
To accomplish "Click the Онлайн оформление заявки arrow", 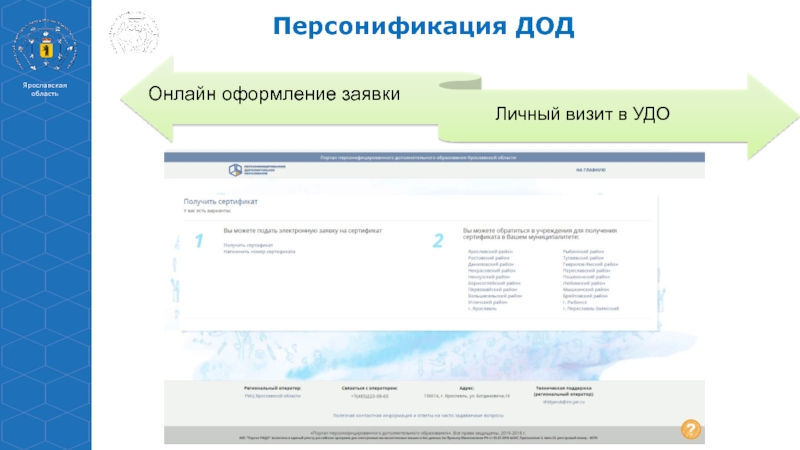I will [x=275, y=94].
